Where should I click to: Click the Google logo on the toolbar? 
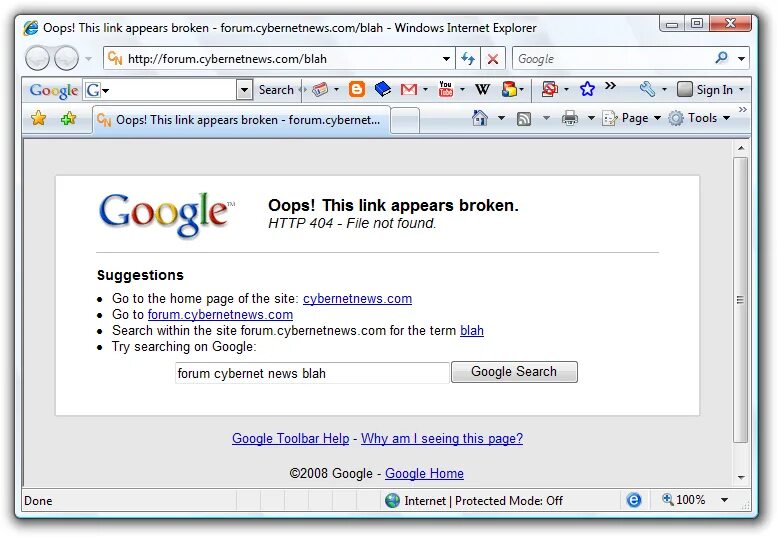pos(54,90)
